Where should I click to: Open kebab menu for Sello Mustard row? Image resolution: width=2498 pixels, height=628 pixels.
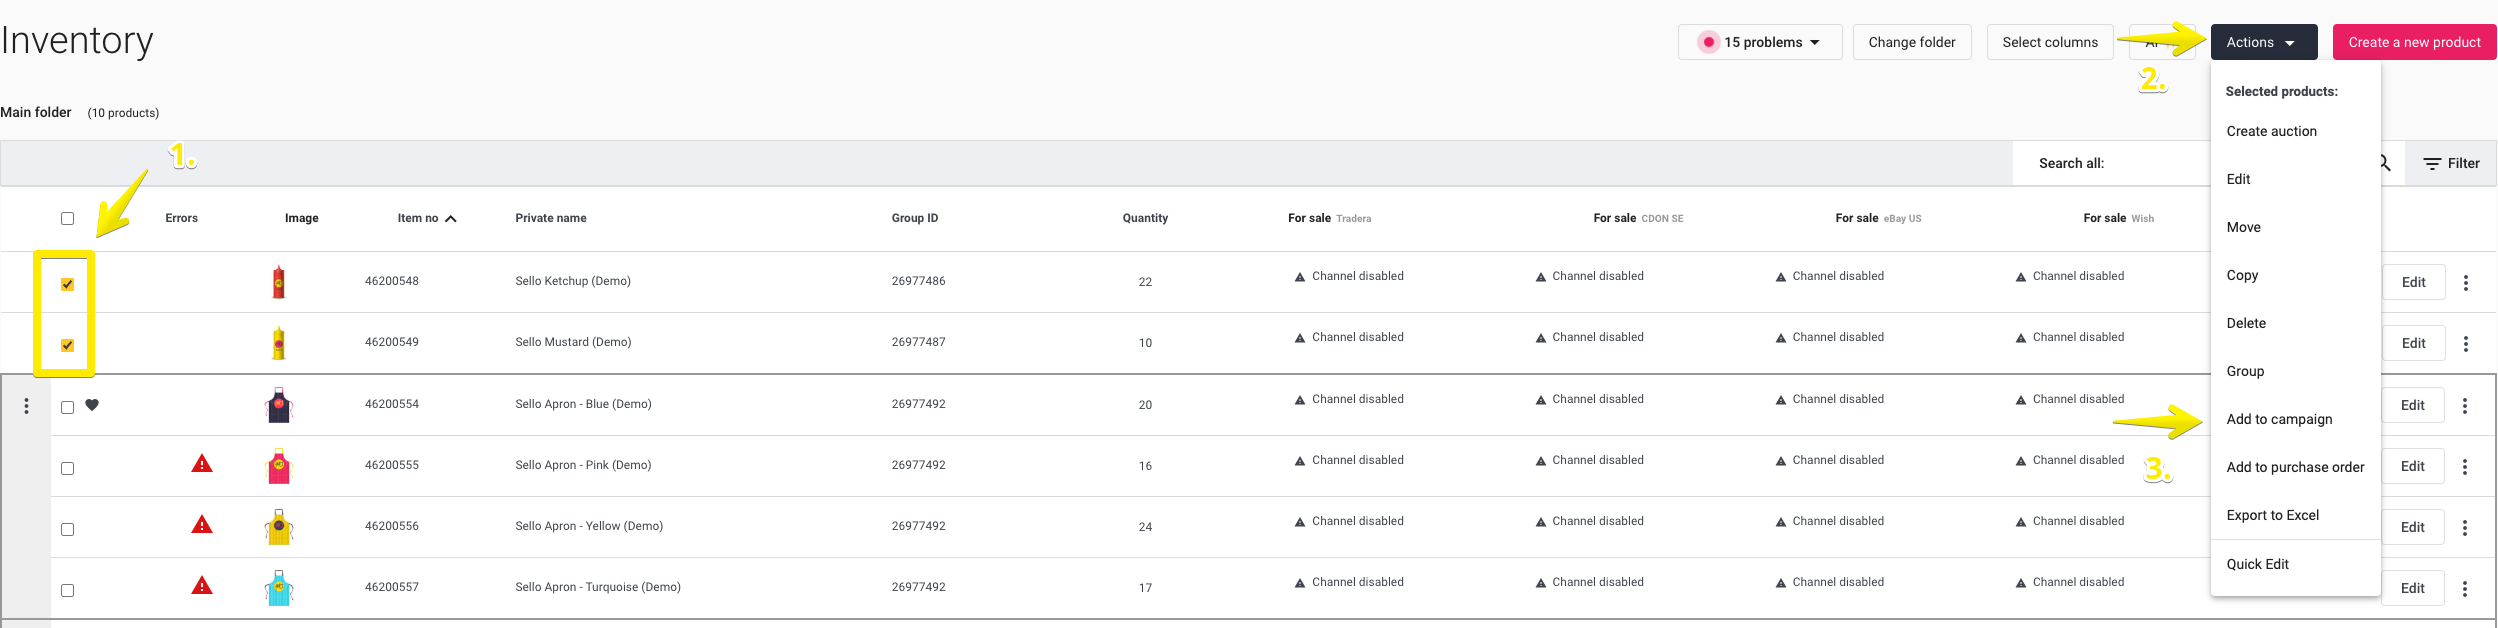2465,344
